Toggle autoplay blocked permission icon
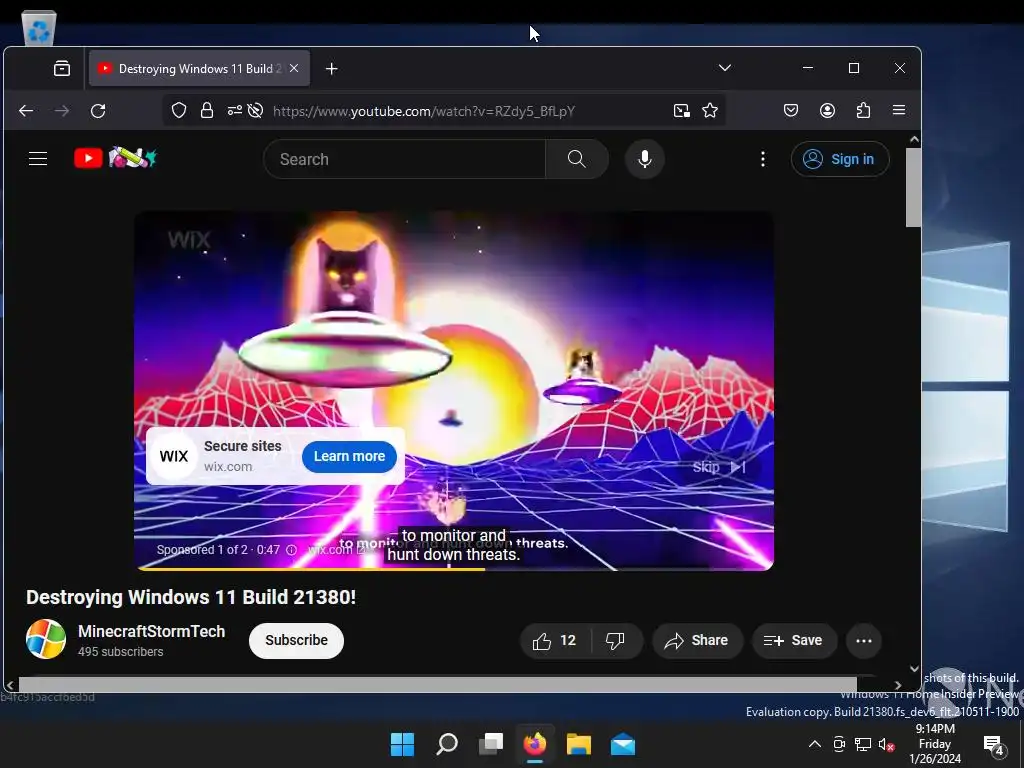 tap(255, 110)
